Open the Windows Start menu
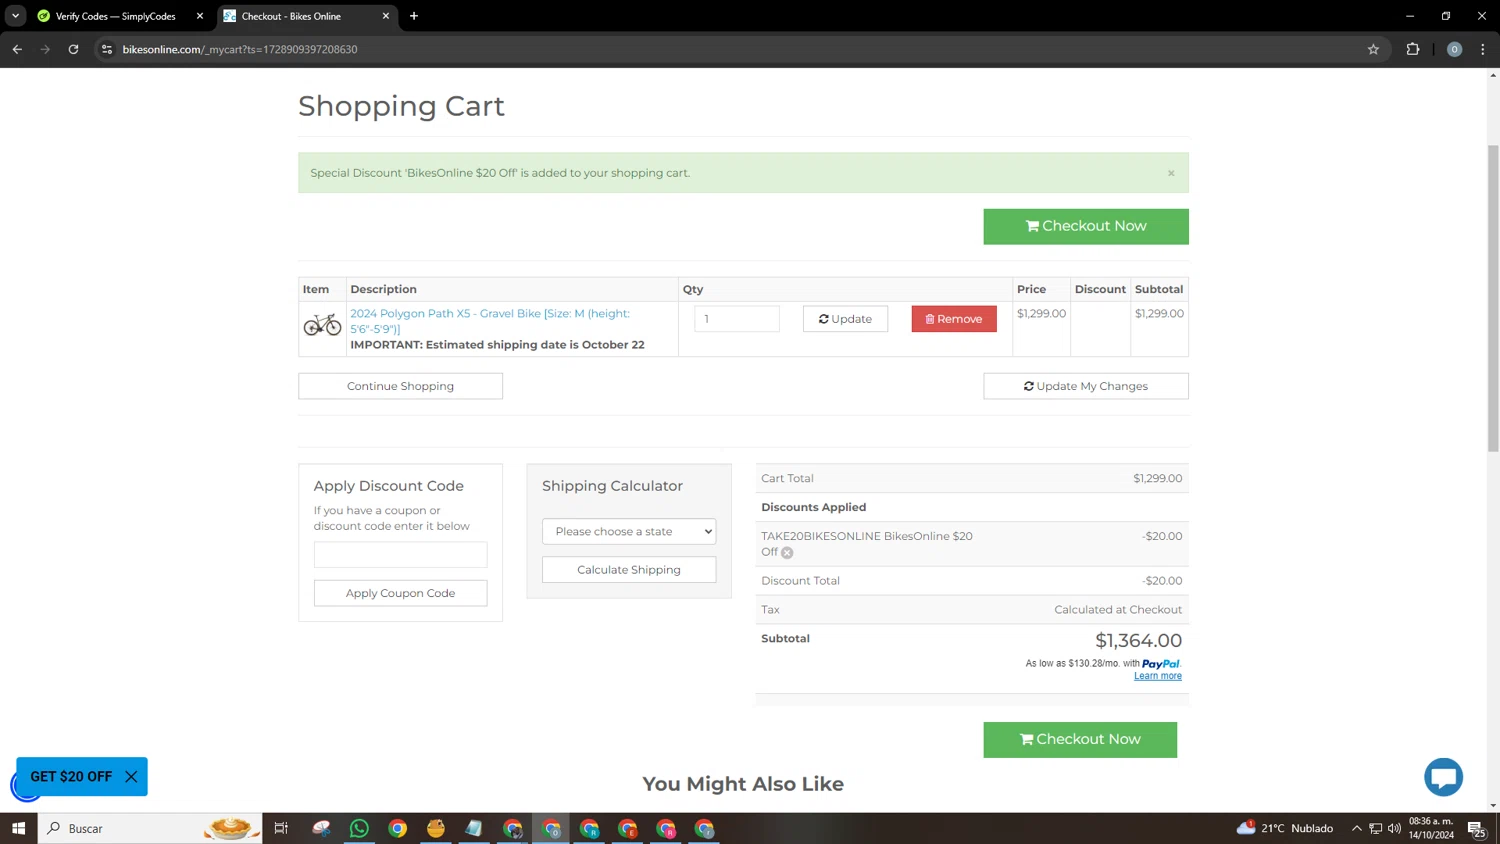 click(x=18, y=828)
